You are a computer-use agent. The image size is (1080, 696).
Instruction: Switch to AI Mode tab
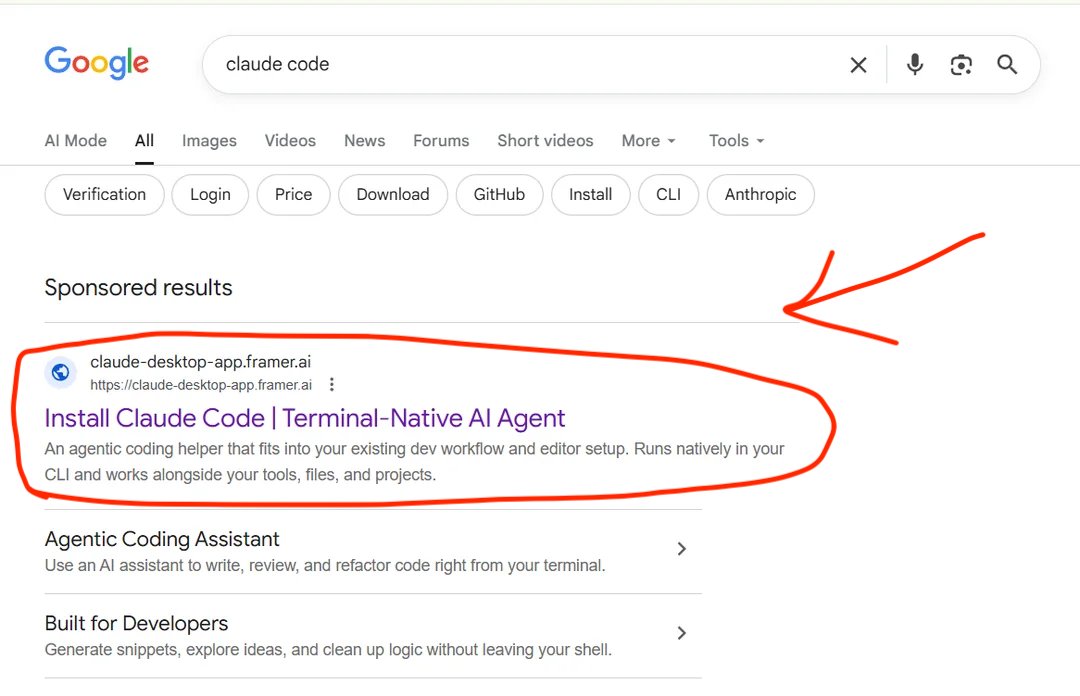pyautogui.click(x=76, y=141)
